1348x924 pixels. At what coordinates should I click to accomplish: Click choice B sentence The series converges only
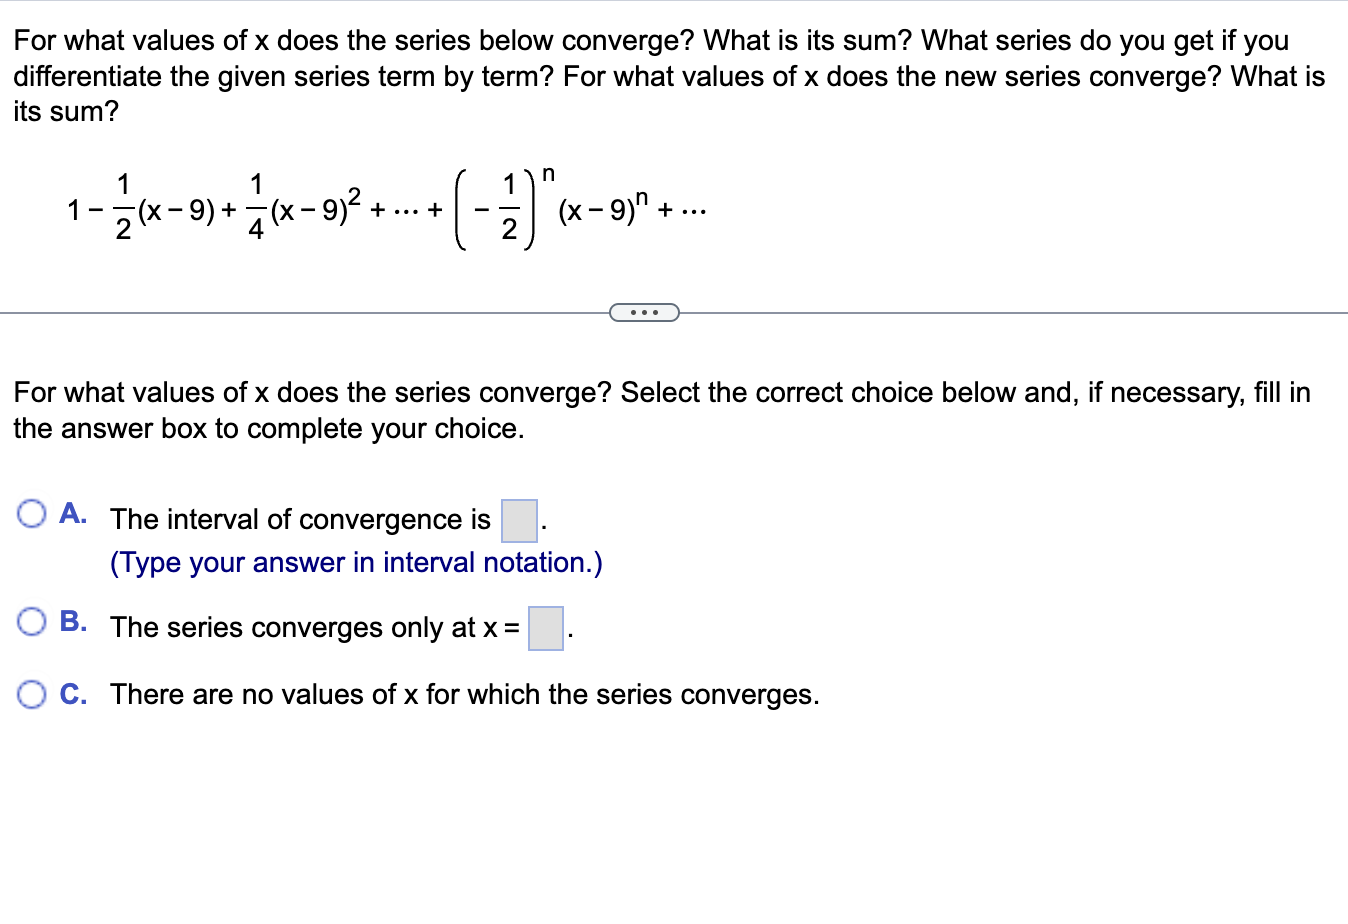pyautogui.click(x=310, y=627)
